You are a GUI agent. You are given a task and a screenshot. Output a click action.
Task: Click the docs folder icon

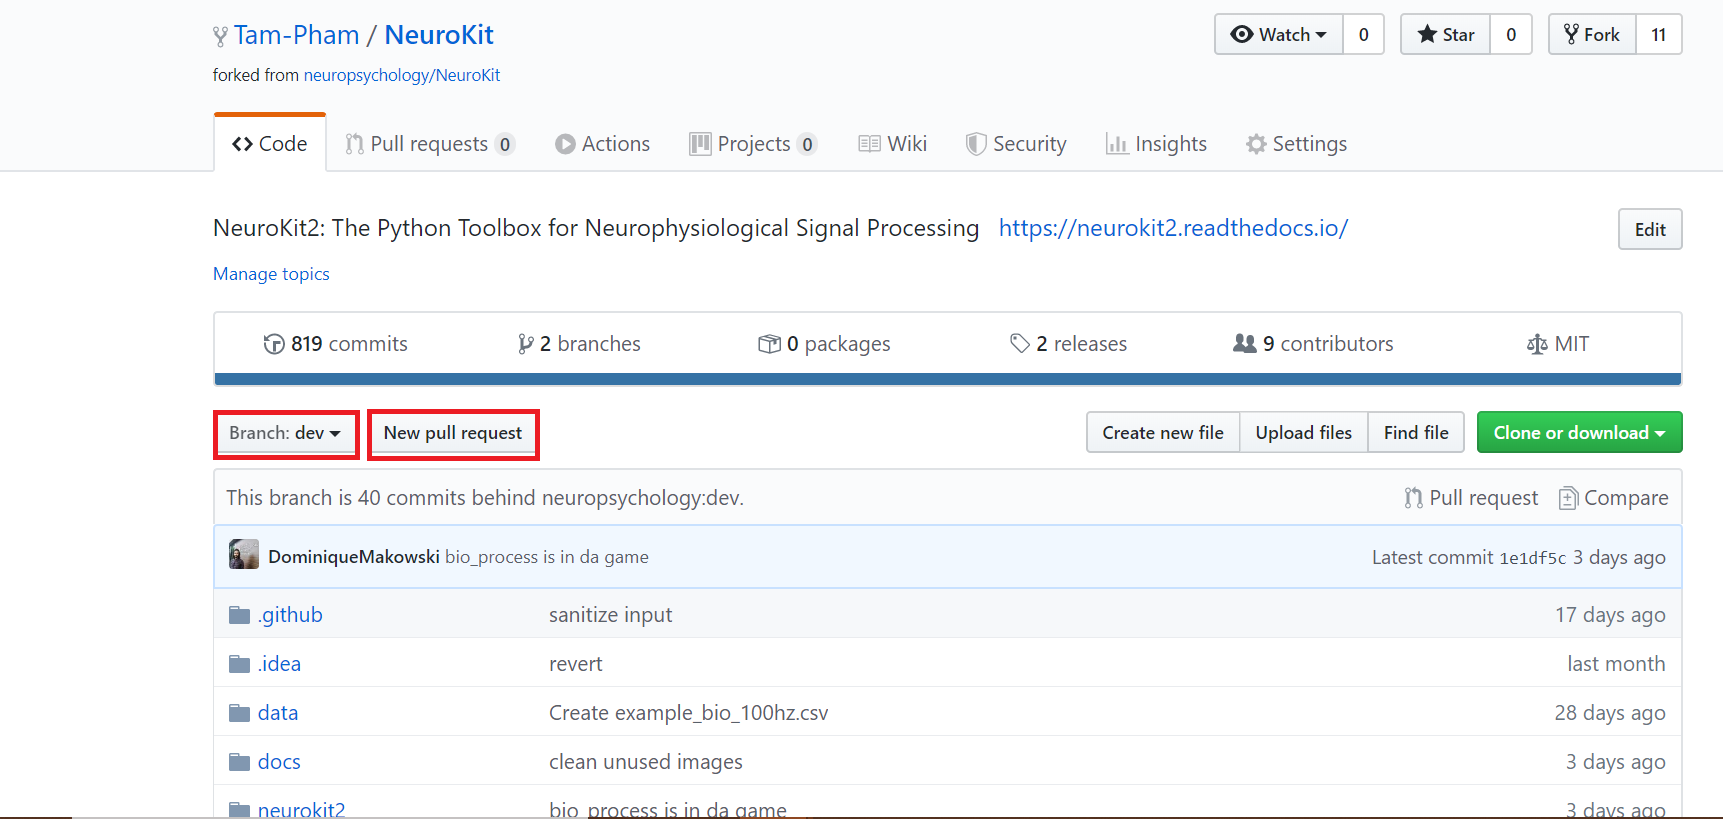(x=239, y=762)
